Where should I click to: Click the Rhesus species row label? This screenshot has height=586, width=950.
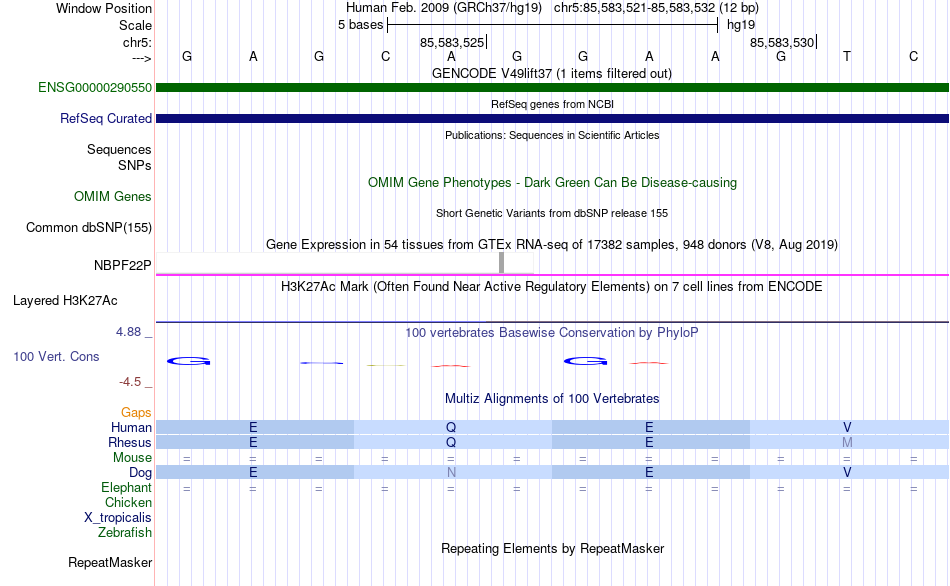(x=130, y=442)
